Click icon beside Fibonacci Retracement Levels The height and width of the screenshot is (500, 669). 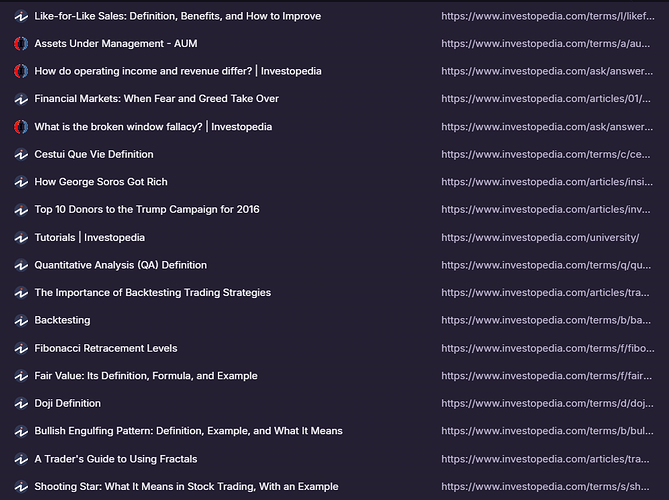(21, 348)
